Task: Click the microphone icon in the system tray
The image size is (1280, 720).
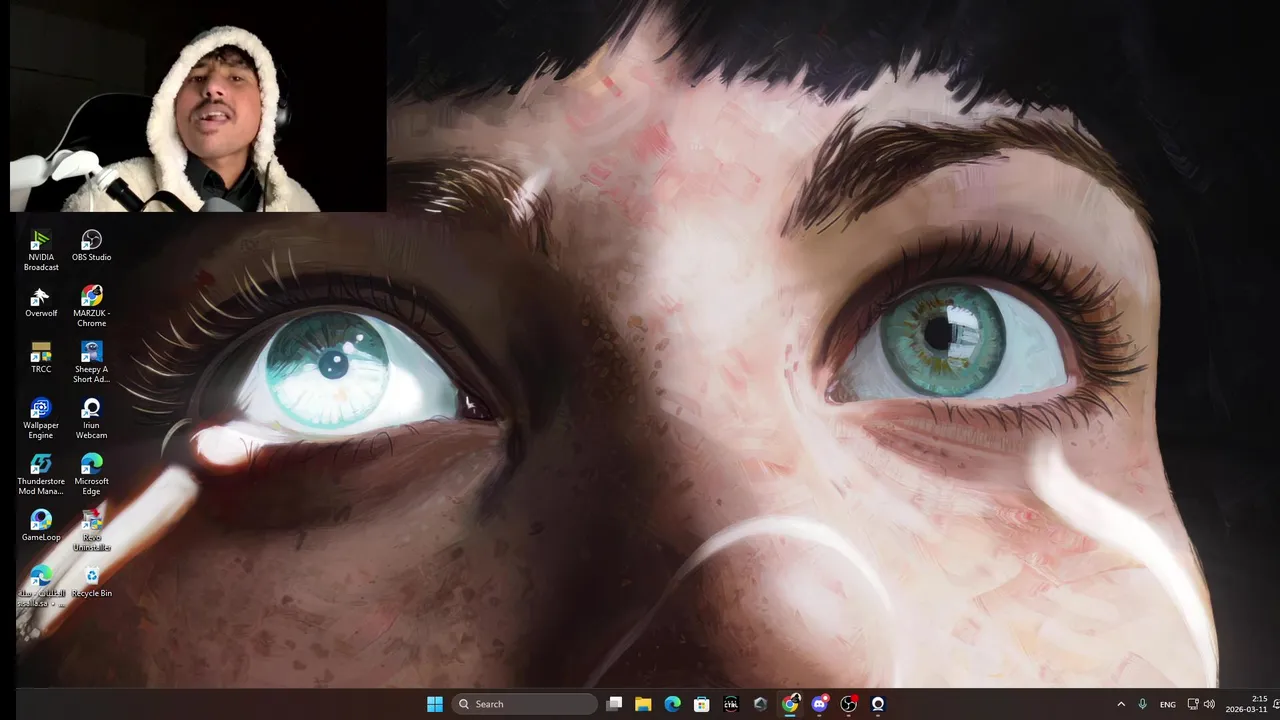Action: tap(1142, 704)
